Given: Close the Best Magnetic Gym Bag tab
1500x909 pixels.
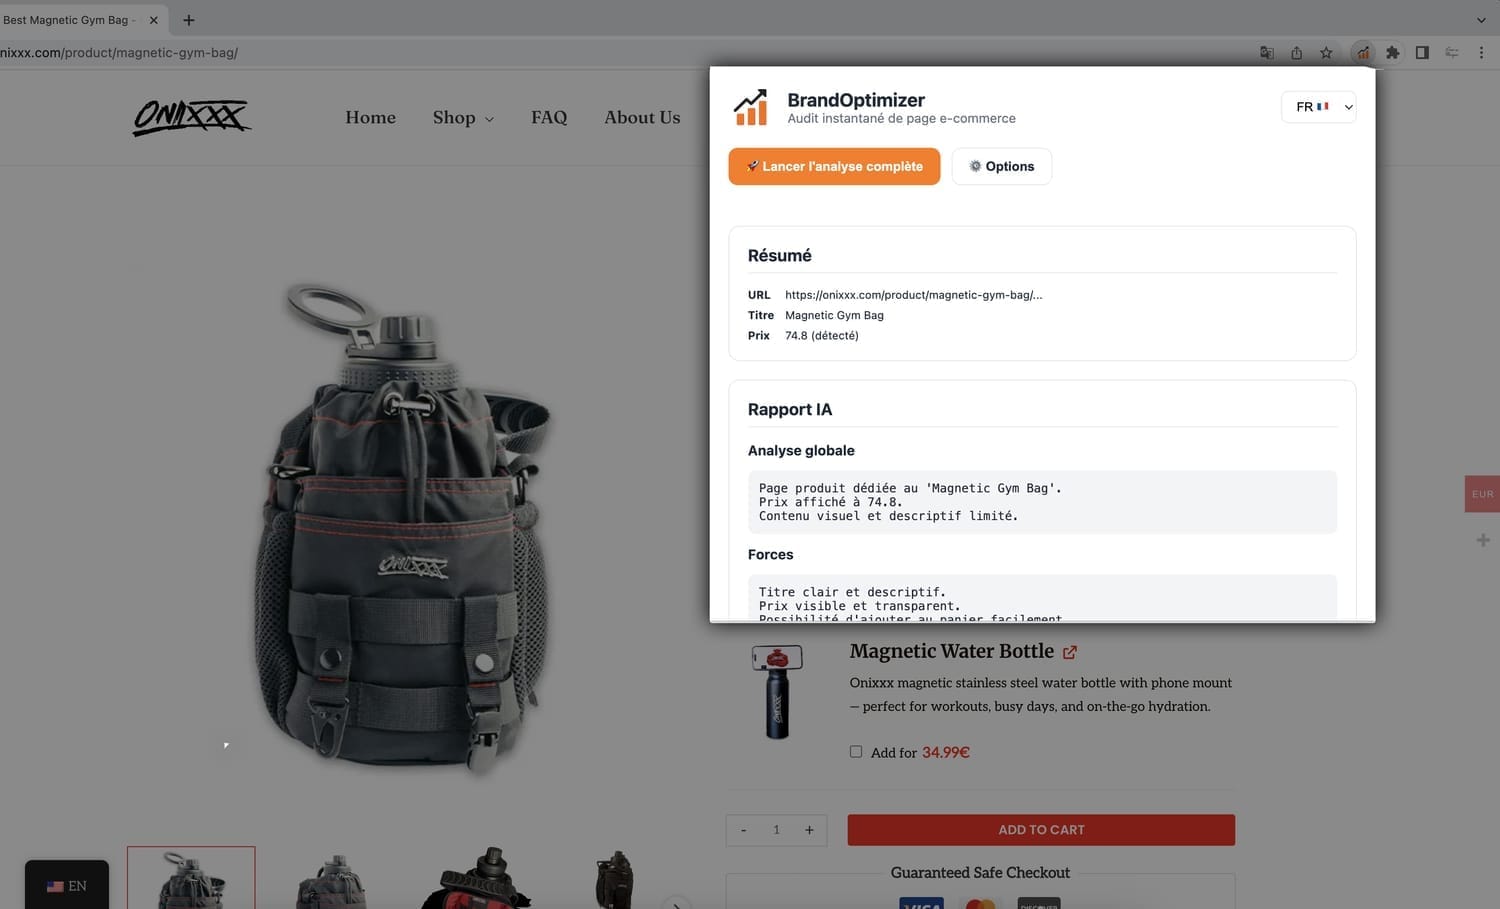Looking at the screenshot, I should (x=153, y=20).
